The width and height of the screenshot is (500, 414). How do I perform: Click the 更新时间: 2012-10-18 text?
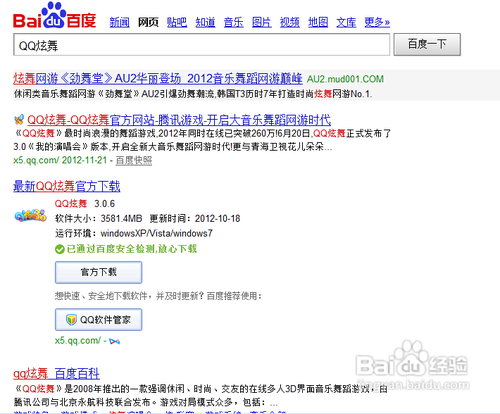195,219
